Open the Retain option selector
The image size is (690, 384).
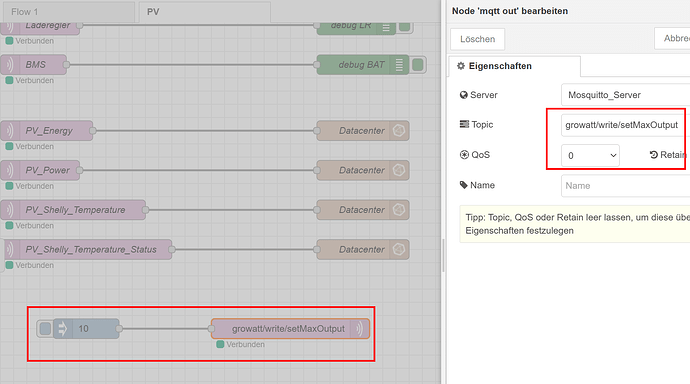[668, 155]
